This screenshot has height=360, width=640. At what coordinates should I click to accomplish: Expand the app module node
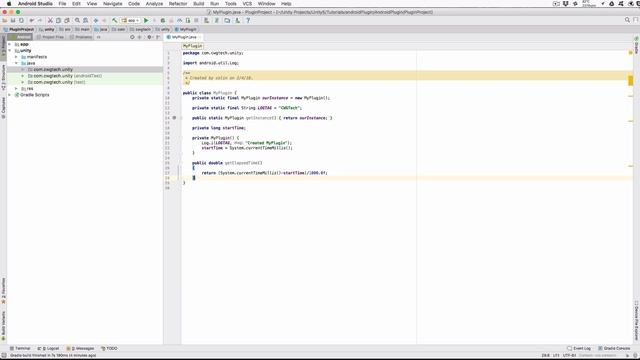pyautogui.click(x=10, y=44)
